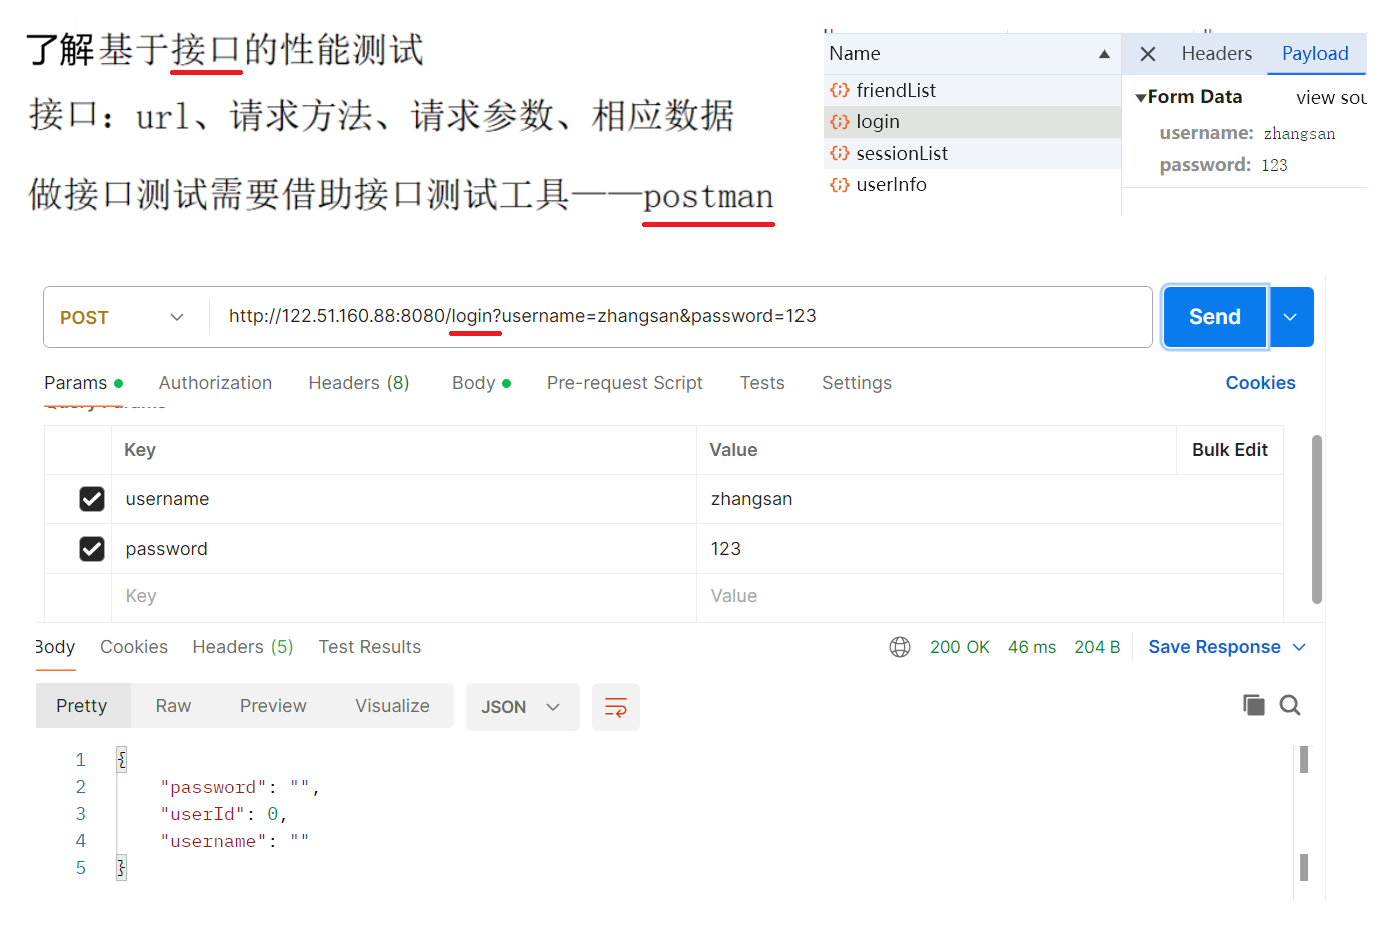1400x931 pixels.
Task: Select the response Body tab
Action: (x=55, y=647)
